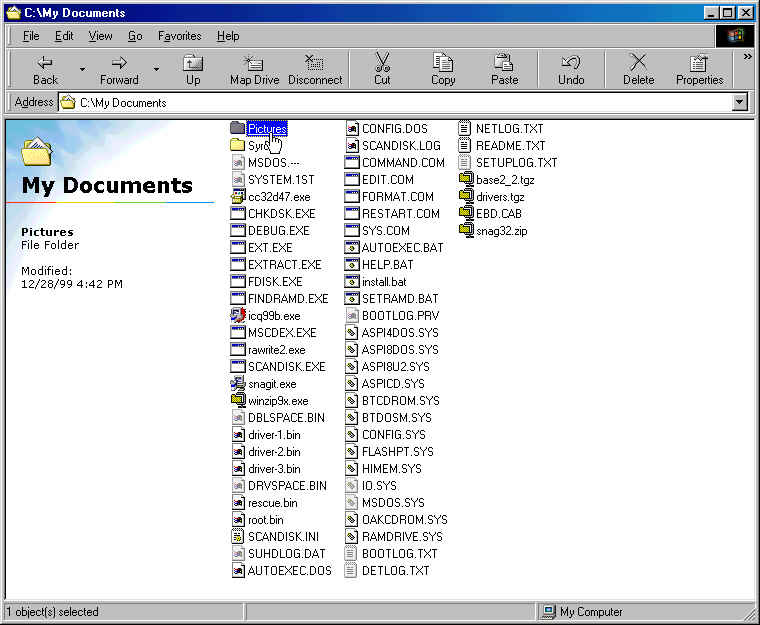Open the View menu
The height and width of the screenshot is (625, 760).
click(100, 36)
